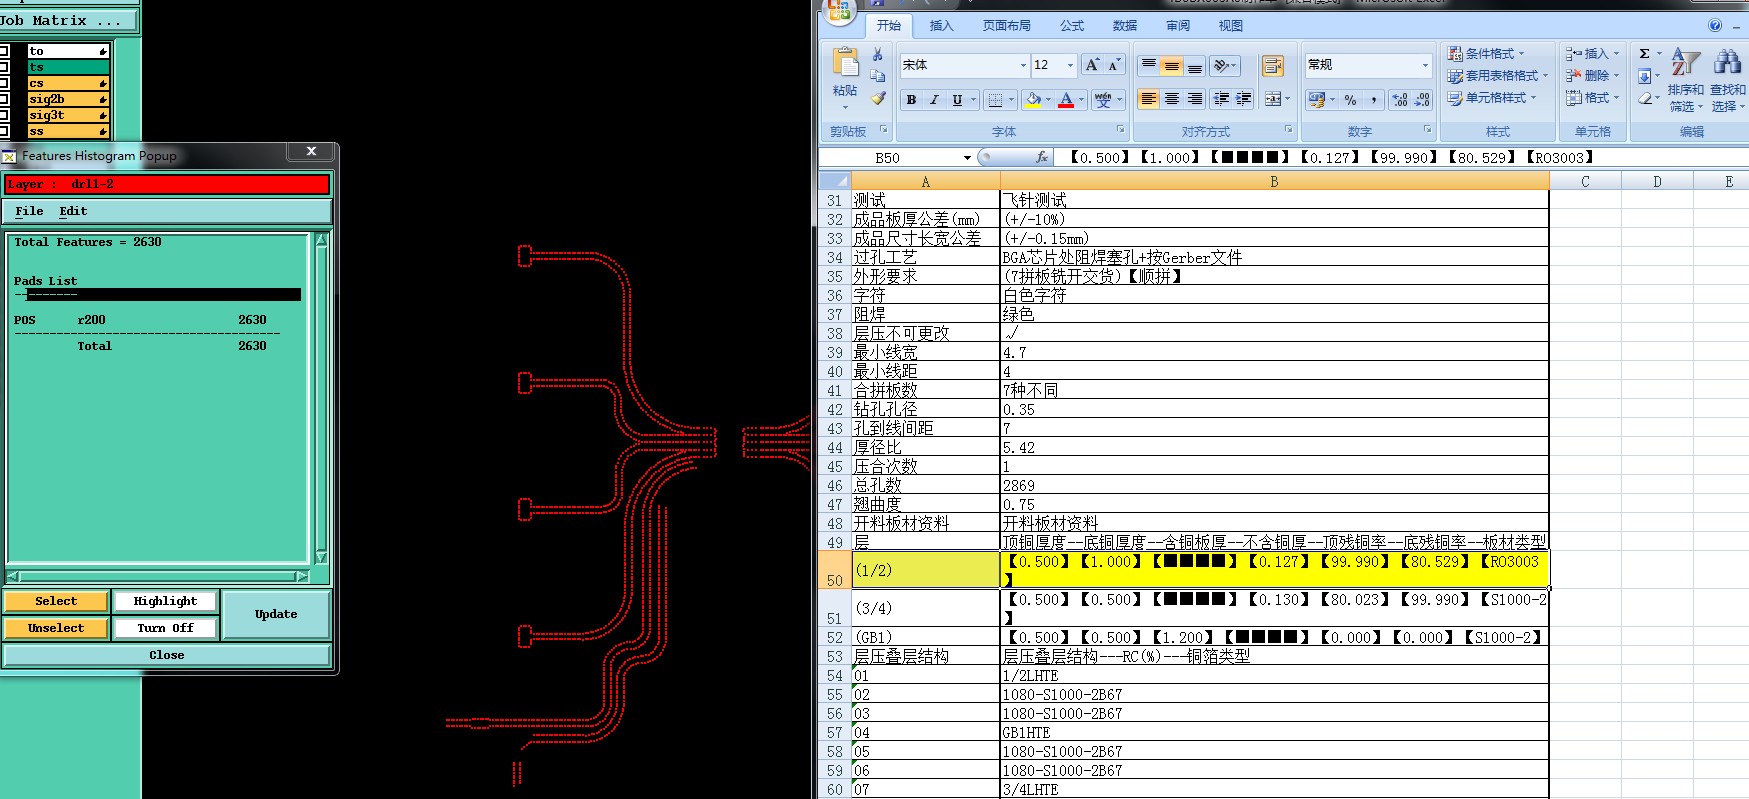This screenshot has width=1749, height=799.
Task: Click the Decrease Decimal icon
Action: (1422, 100)
